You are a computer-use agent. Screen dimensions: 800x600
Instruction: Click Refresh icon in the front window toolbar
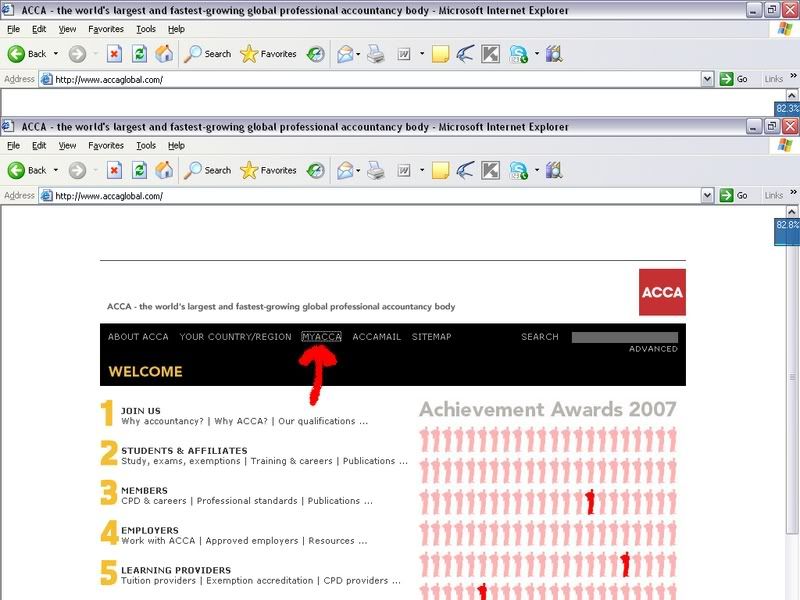(x=139, y=170)
